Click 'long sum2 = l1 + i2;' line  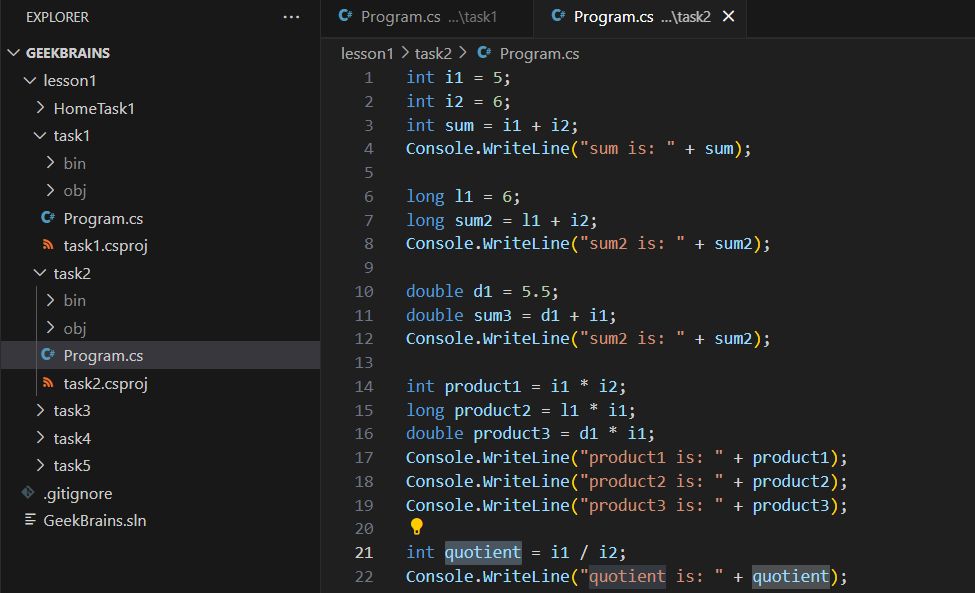(501, 220)
